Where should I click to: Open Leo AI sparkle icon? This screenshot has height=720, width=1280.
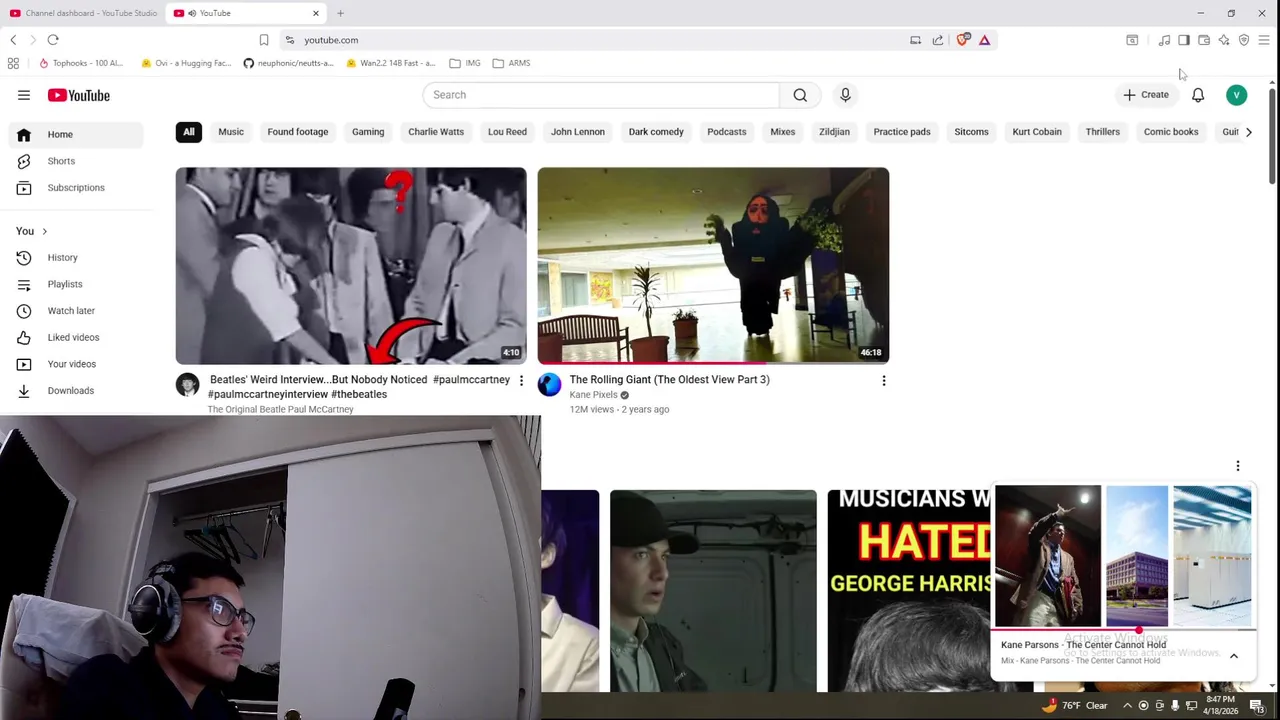(1224, 40)
